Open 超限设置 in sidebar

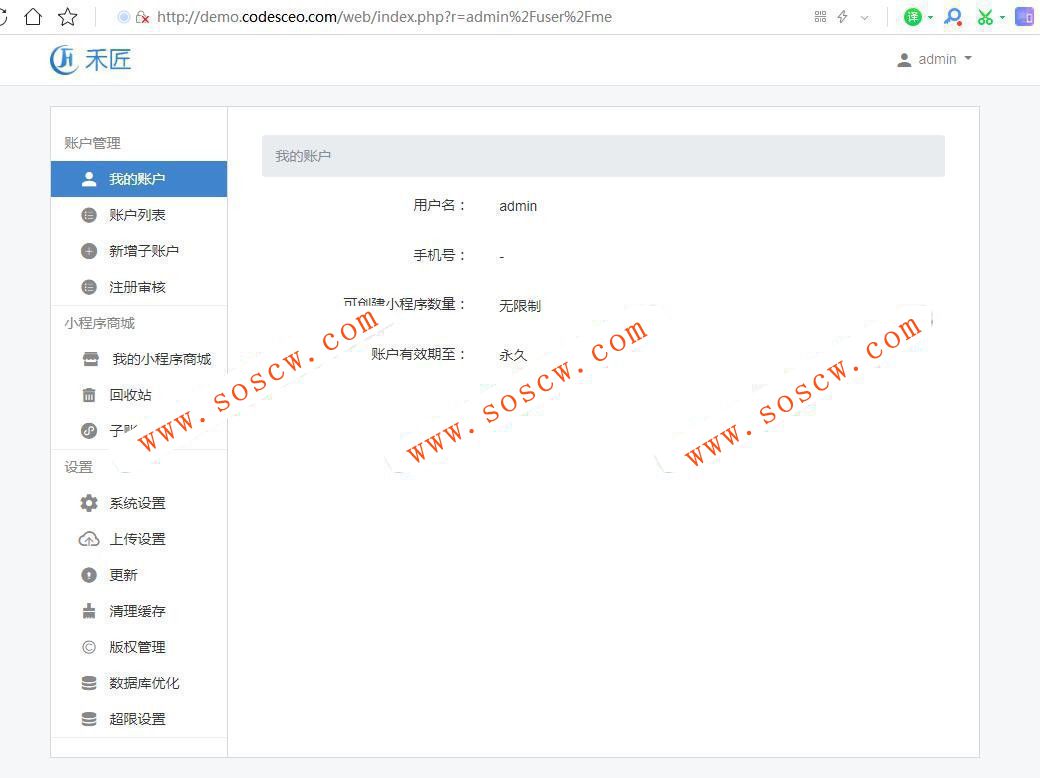click(139, 719)
